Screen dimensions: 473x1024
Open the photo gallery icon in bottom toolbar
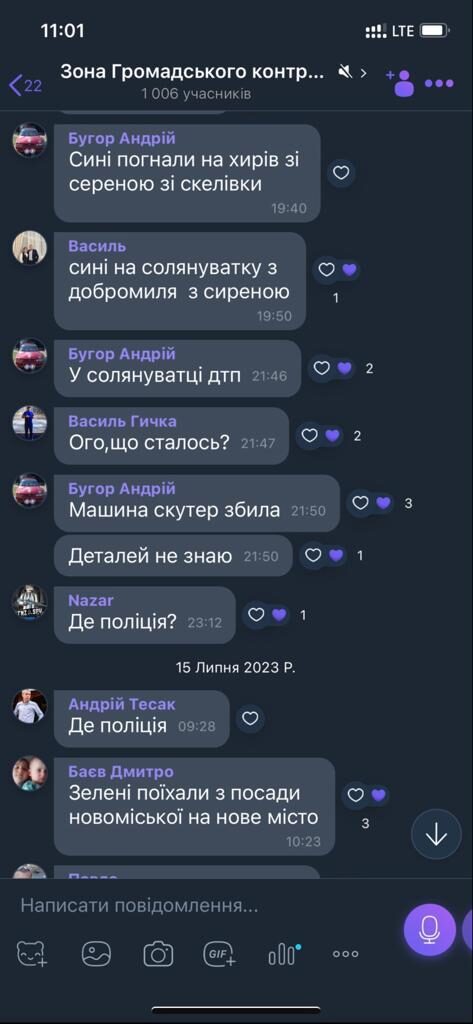pos(96,954)
